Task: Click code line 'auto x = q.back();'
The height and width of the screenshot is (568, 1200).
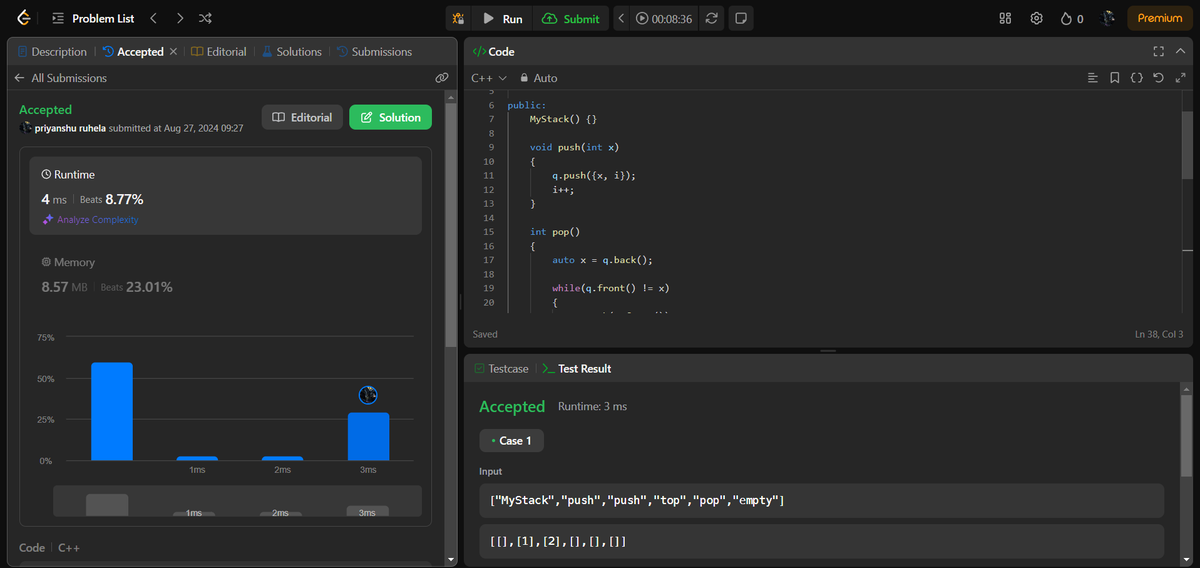Action: [603, 260]
